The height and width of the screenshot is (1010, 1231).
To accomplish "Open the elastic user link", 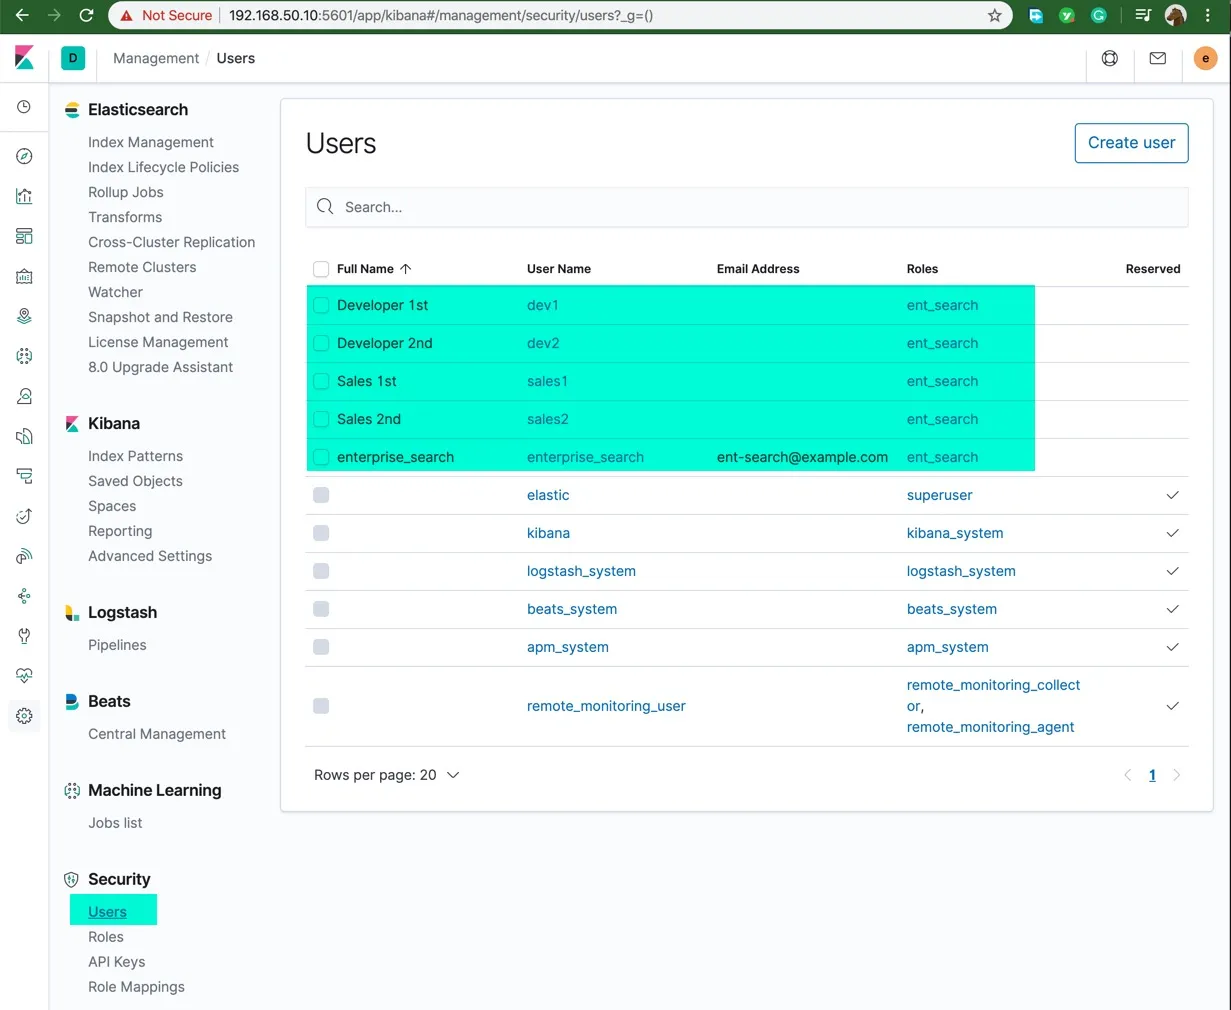I will (548, 495).
